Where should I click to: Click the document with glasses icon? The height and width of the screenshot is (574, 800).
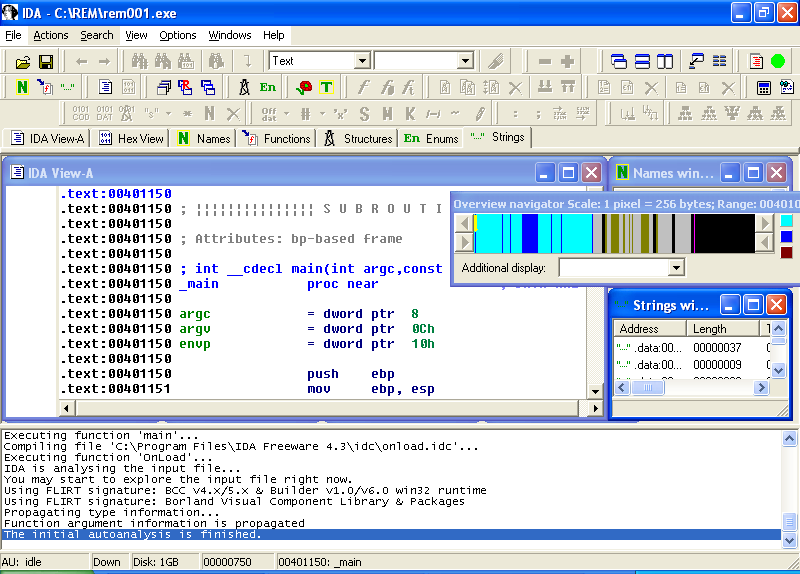tap(786, 87)
